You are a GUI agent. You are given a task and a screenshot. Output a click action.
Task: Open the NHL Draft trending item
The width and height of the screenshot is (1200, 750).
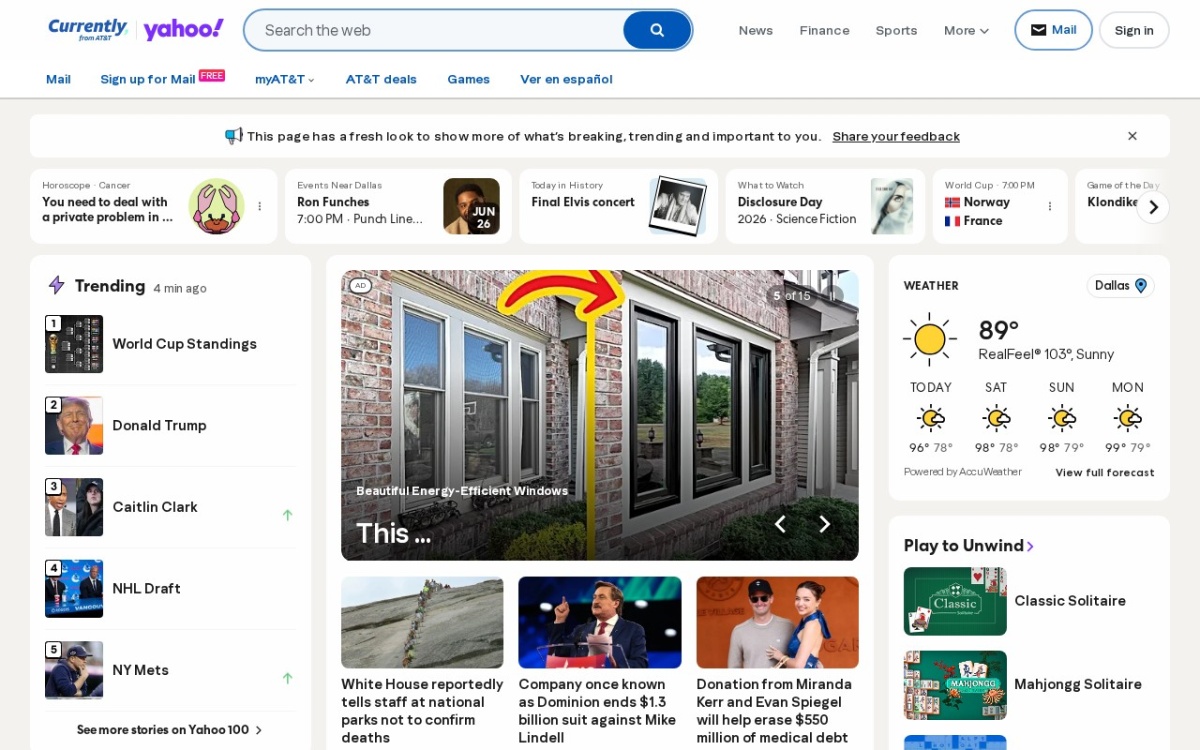click(170, 588)
